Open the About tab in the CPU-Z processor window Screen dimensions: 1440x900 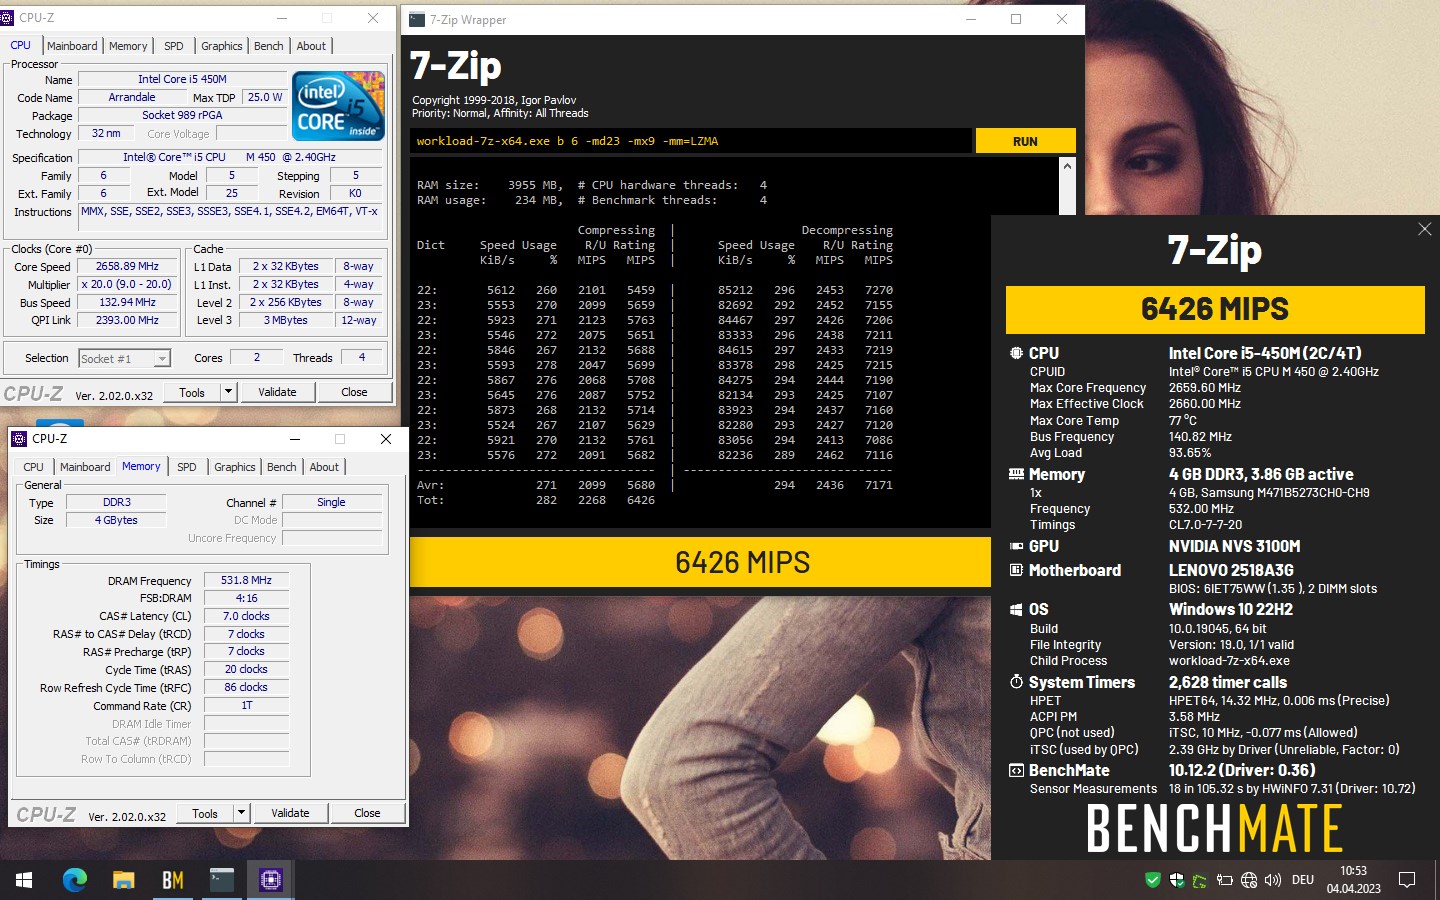pyautogui.click(x=311, y=46)
